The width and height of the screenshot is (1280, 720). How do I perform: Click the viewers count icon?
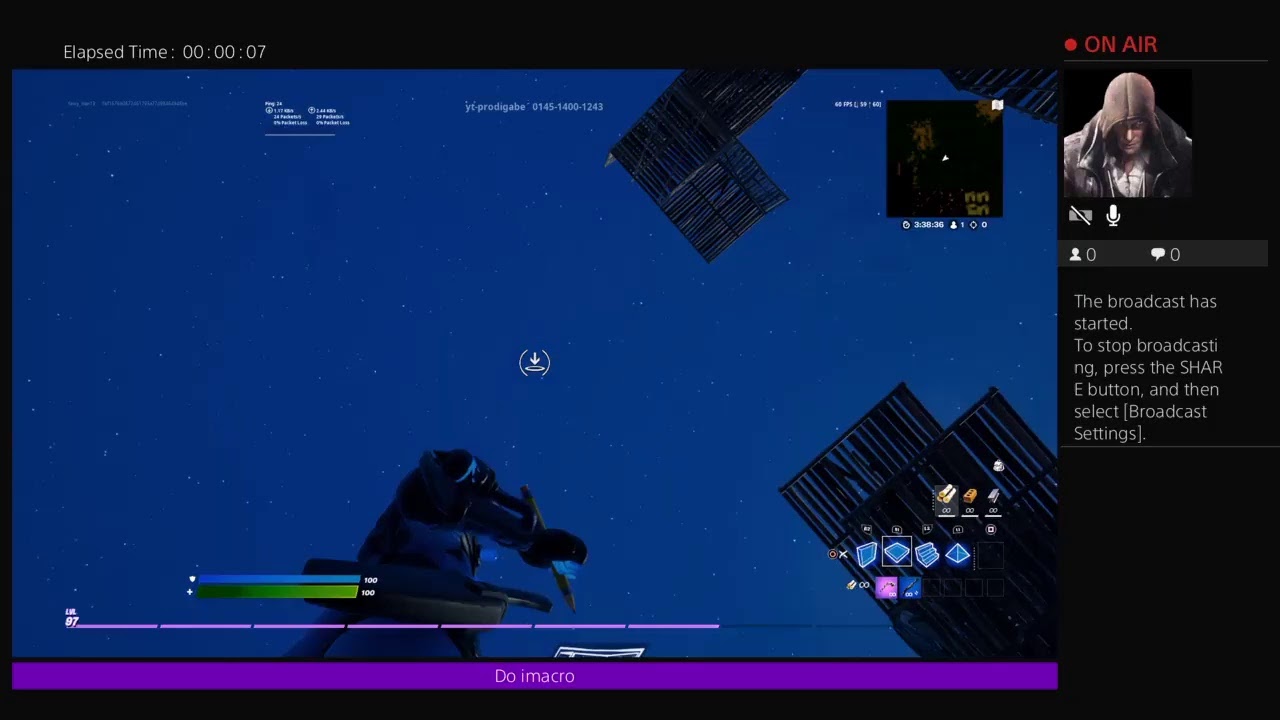click(1076, 255)
